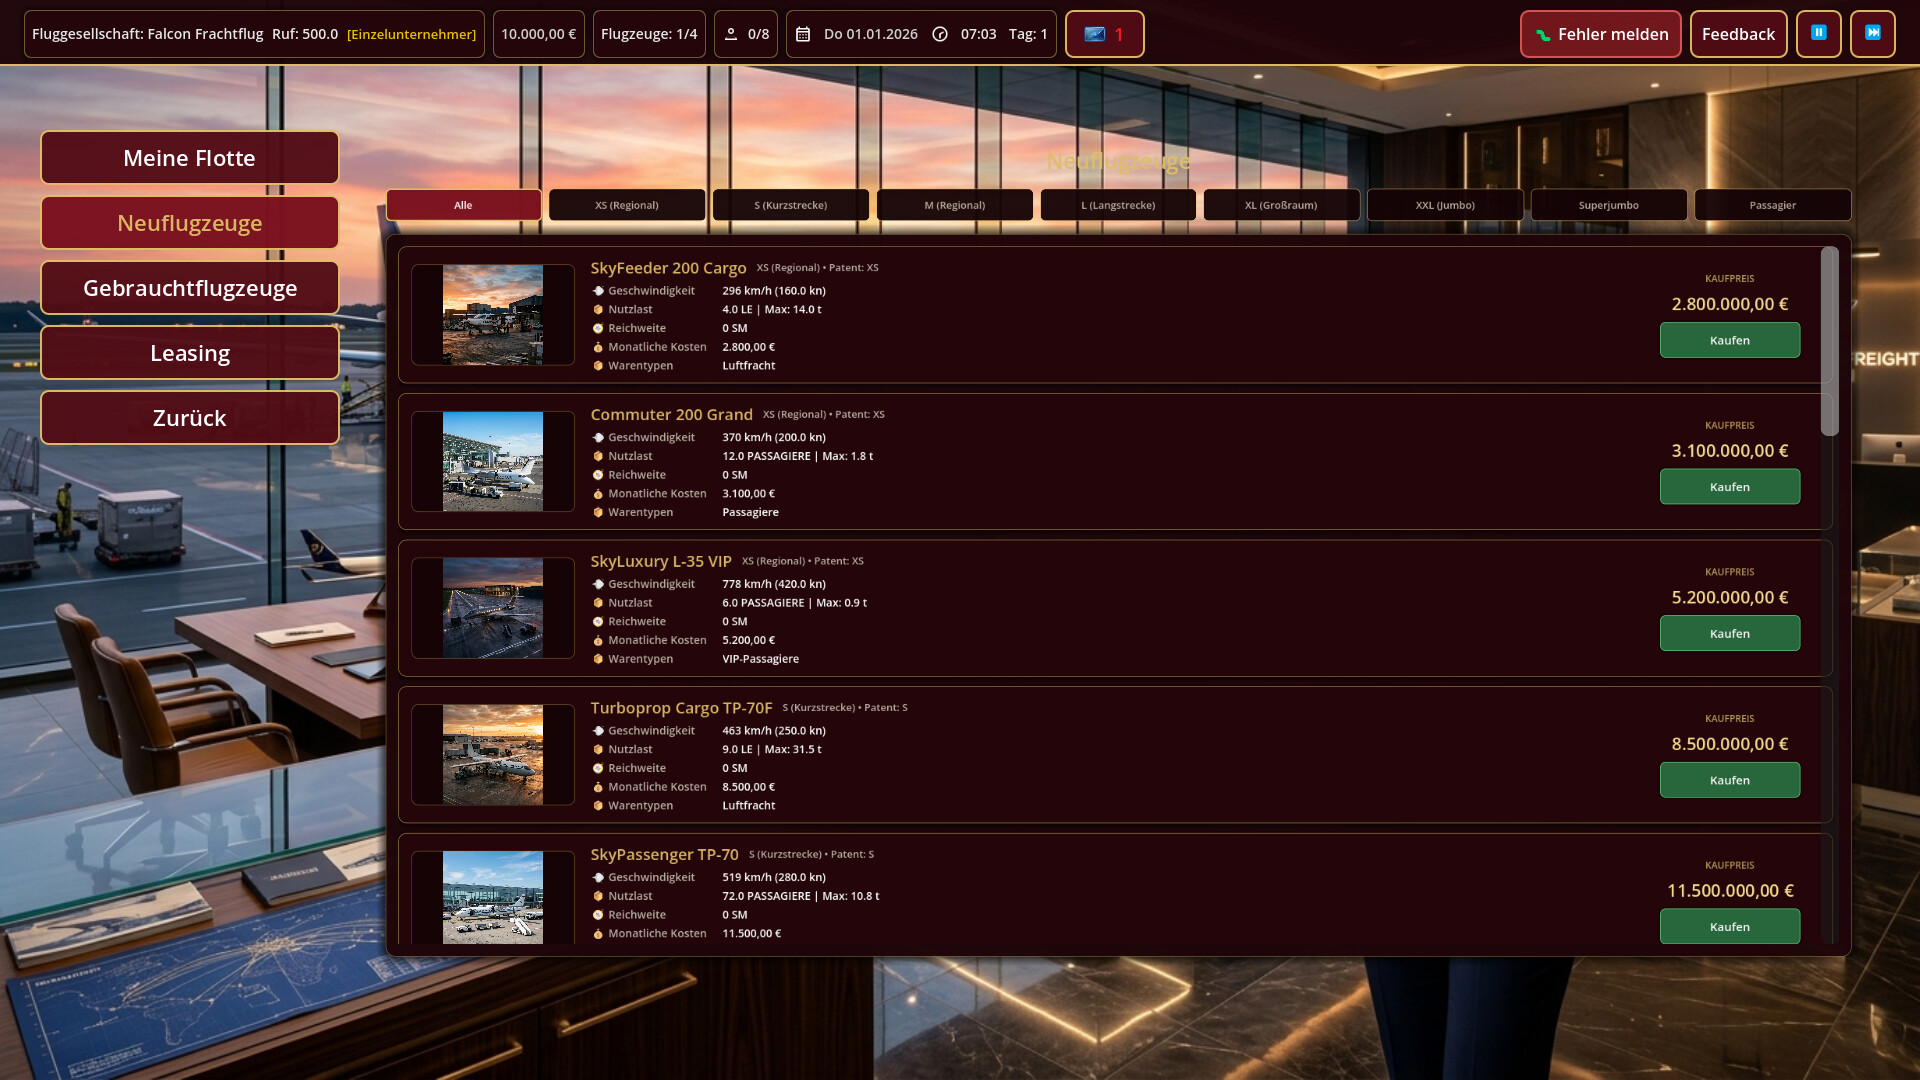Buy the Turboprop Cargo TP-70F
1920x1080 pixels.
click(x=1730, y=781)
